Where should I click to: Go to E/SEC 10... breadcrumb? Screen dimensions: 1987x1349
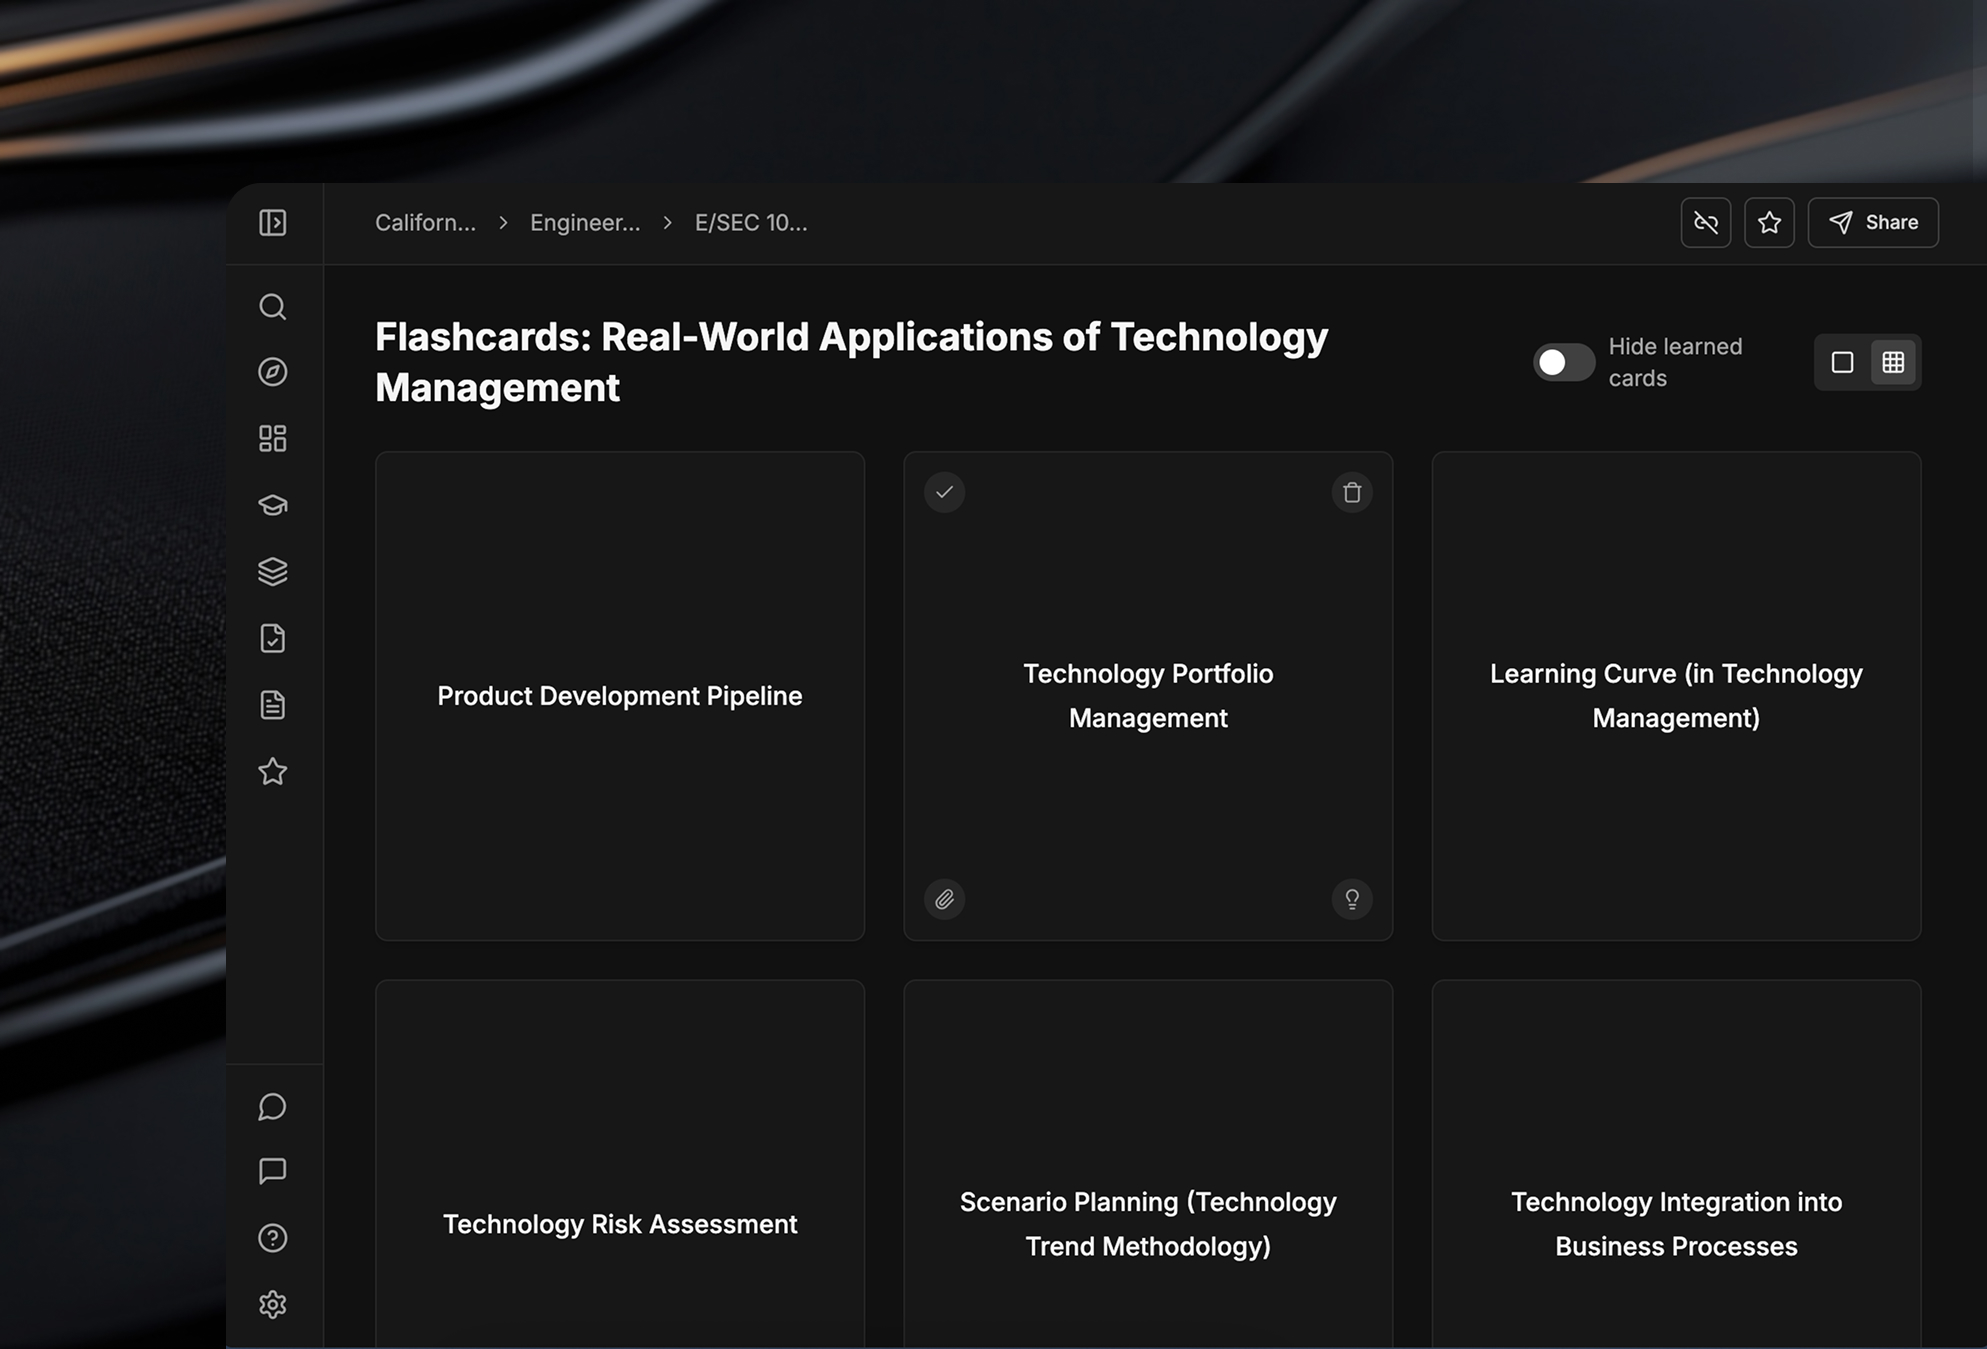click(x=751, y=222)
